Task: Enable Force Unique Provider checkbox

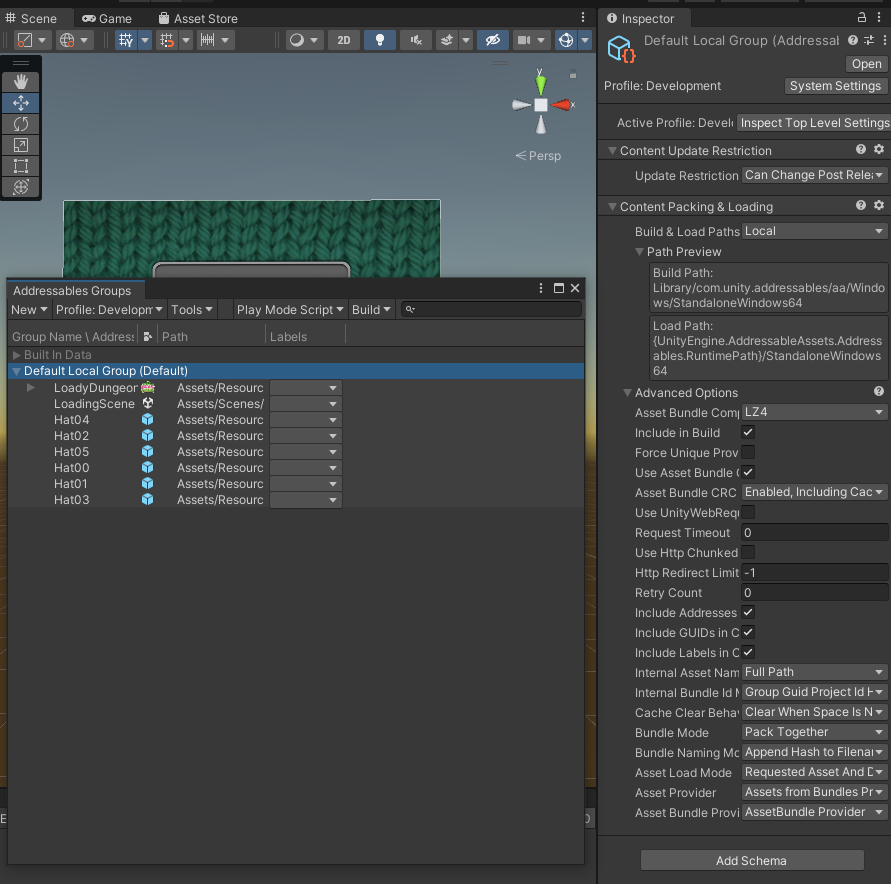Action: (x=748, y=452)
